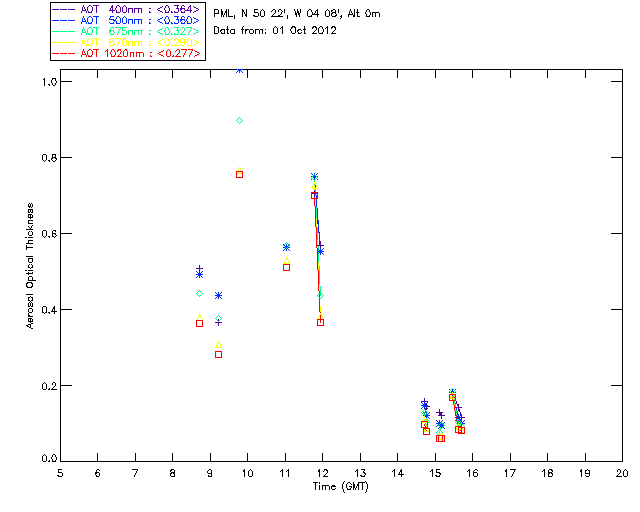Click the x-axis label 10
The height and width of the screenshot is (512, 640).
coord(247,474)
